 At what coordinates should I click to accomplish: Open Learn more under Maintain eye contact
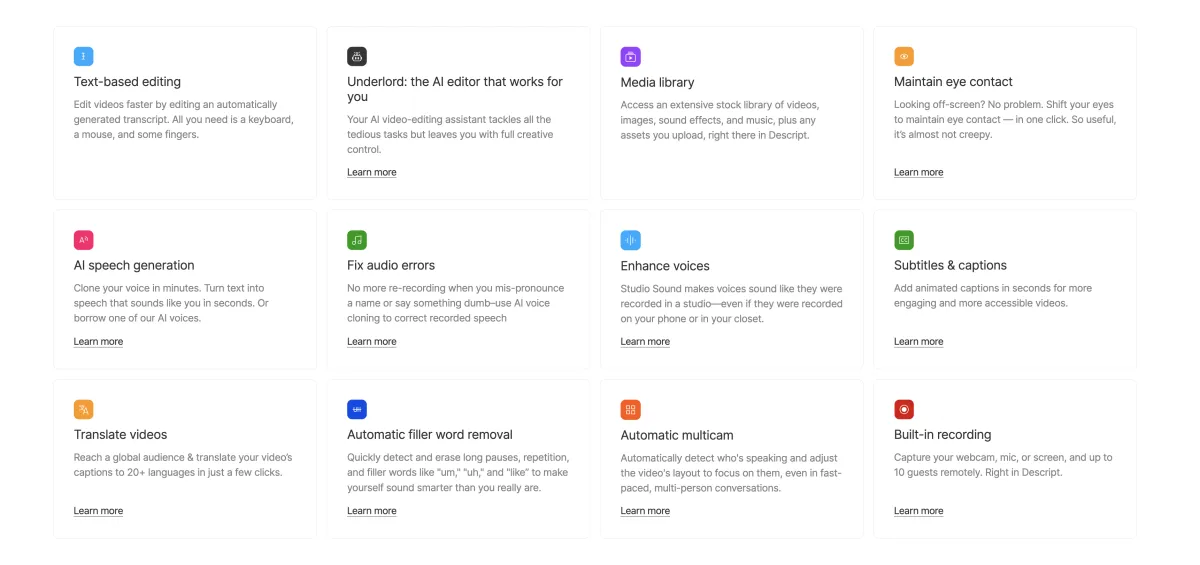(919, 172)
